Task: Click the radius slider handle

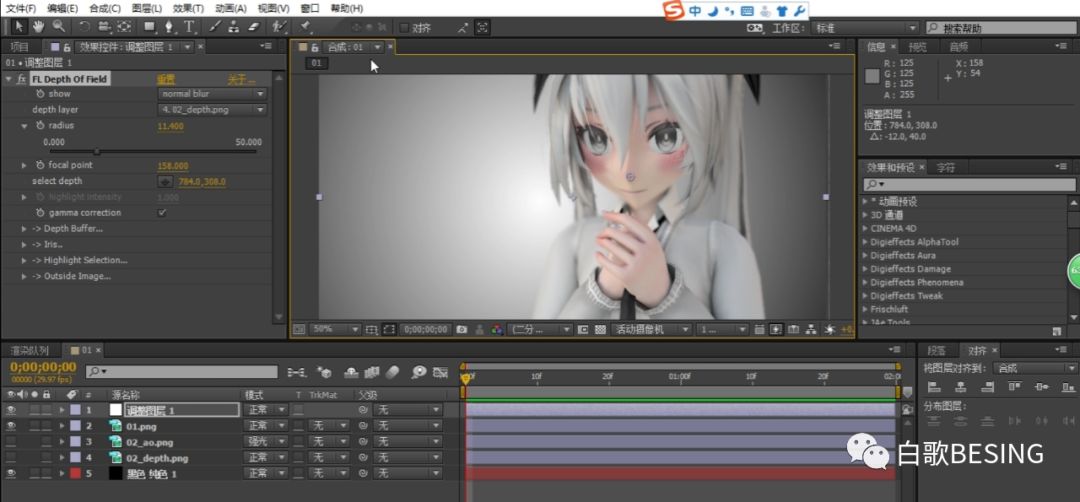Action: click(96, 151)
